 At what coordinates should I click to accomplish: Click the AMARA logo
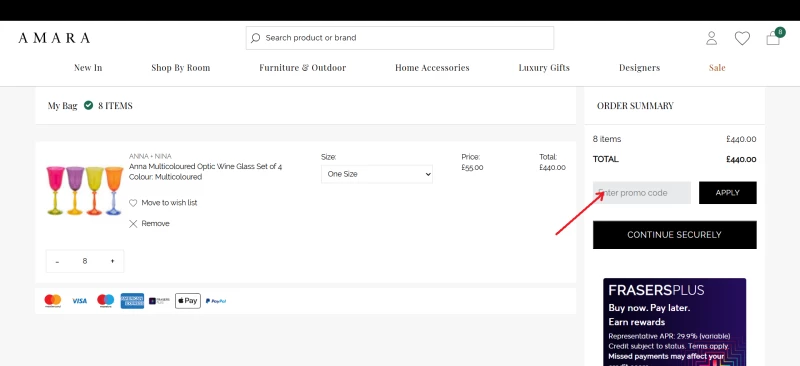[54, 38]
